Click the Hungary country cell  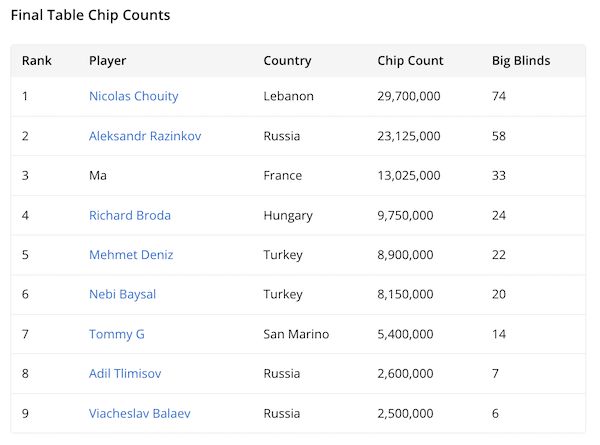pyautogui.click(x=288, y=215)
